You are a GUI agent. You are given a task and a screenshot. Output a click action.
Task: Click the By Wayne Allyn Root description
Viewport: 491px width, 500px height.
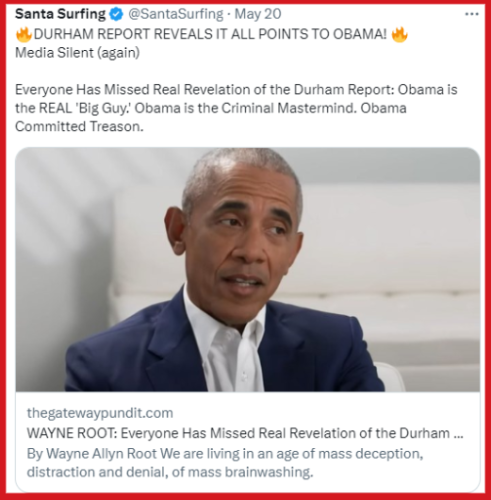click(225, 454)
